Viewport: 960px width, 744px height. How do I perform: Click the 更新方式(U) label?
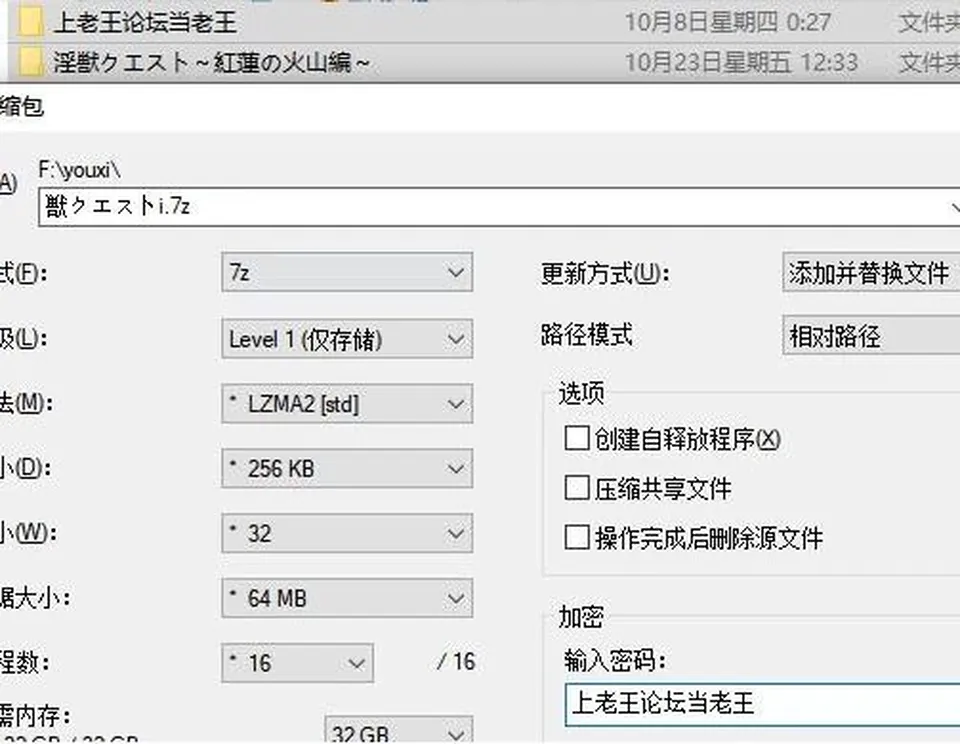(x=605, y=274)
